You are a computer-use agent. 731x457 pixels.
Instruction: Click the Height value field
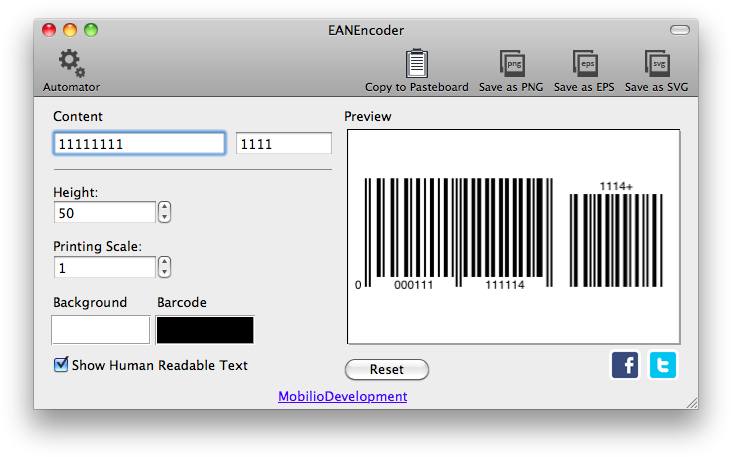tap(105, 212)
